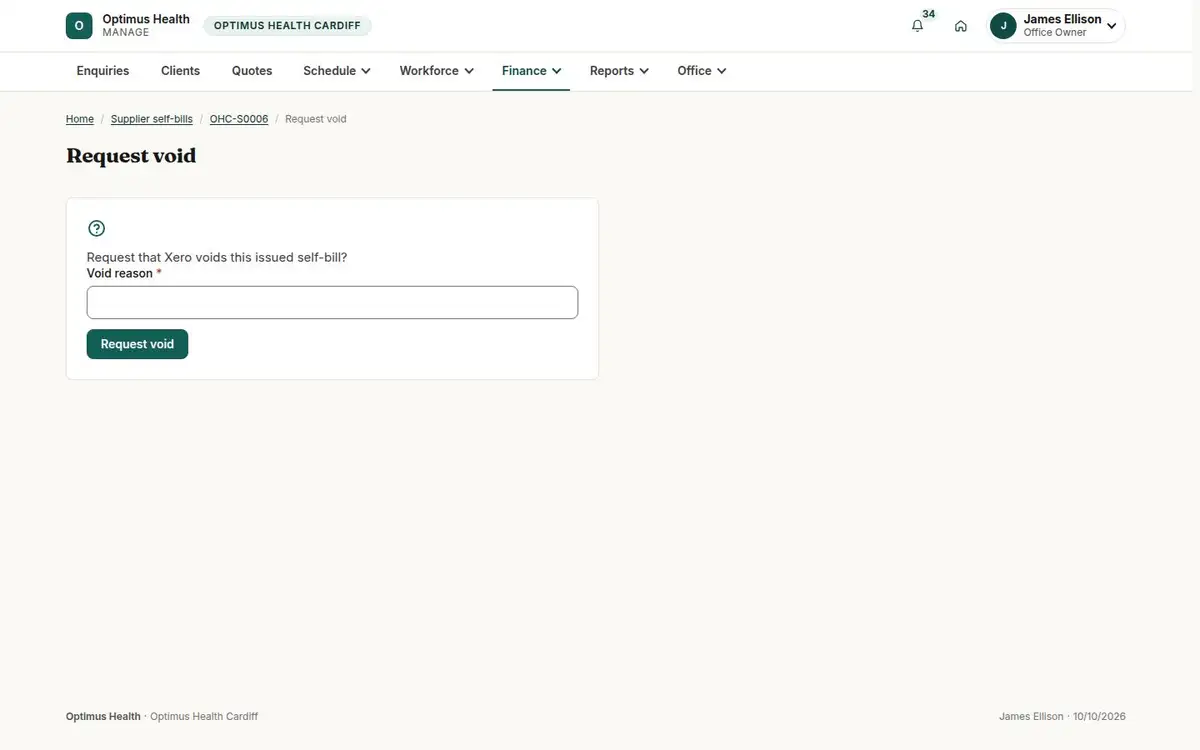The width and height of the screenshot is (1200, 750).
Task: Click the James Ellison avatar
Action: (x=1003, y=26)
